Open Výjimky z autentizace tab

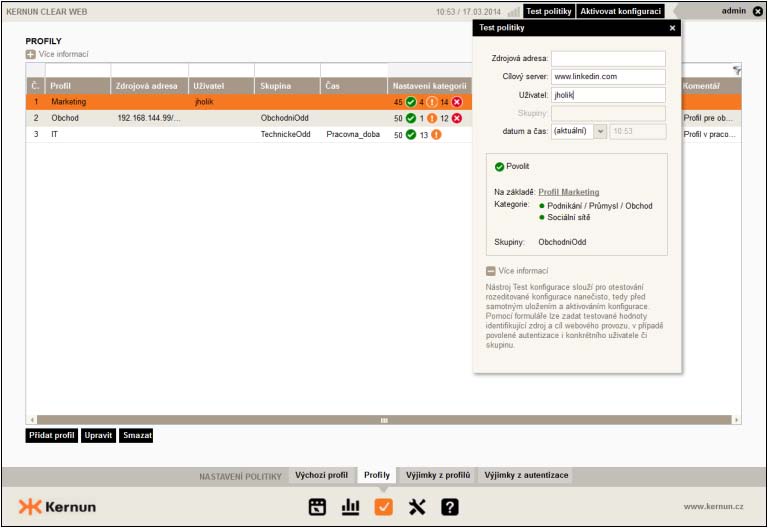pyautogui.click(x=527, y=475)
